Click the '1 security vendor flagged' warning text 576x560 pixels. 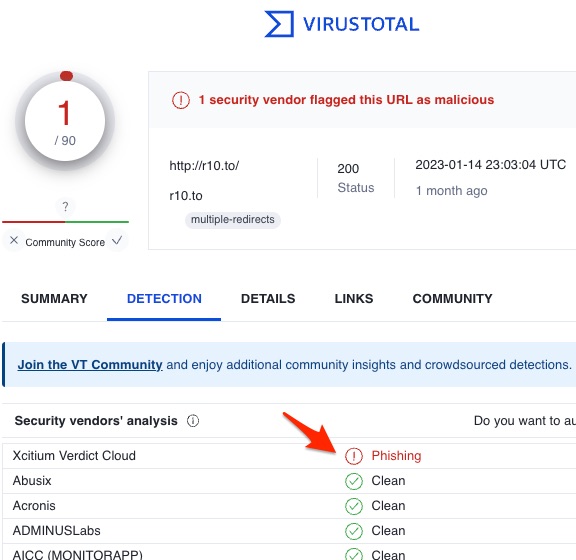(346, 100)
